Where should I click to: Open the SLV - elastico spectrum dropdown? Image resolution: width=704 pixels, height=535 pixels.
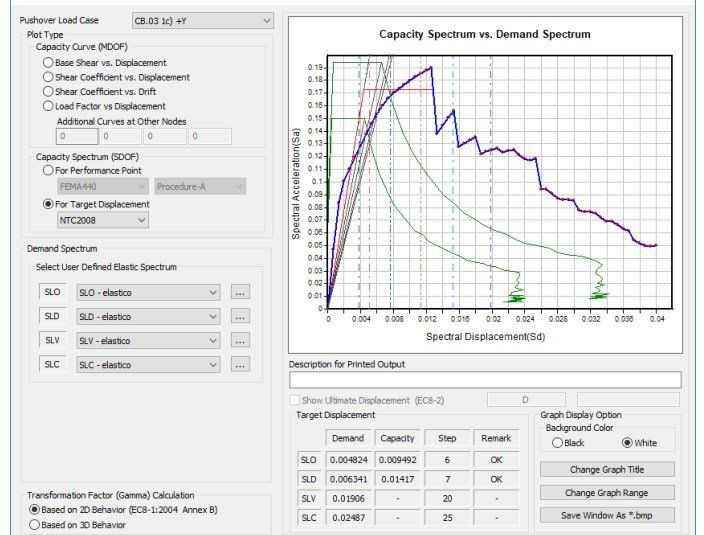pyautogui.click(x=148, y=341)
